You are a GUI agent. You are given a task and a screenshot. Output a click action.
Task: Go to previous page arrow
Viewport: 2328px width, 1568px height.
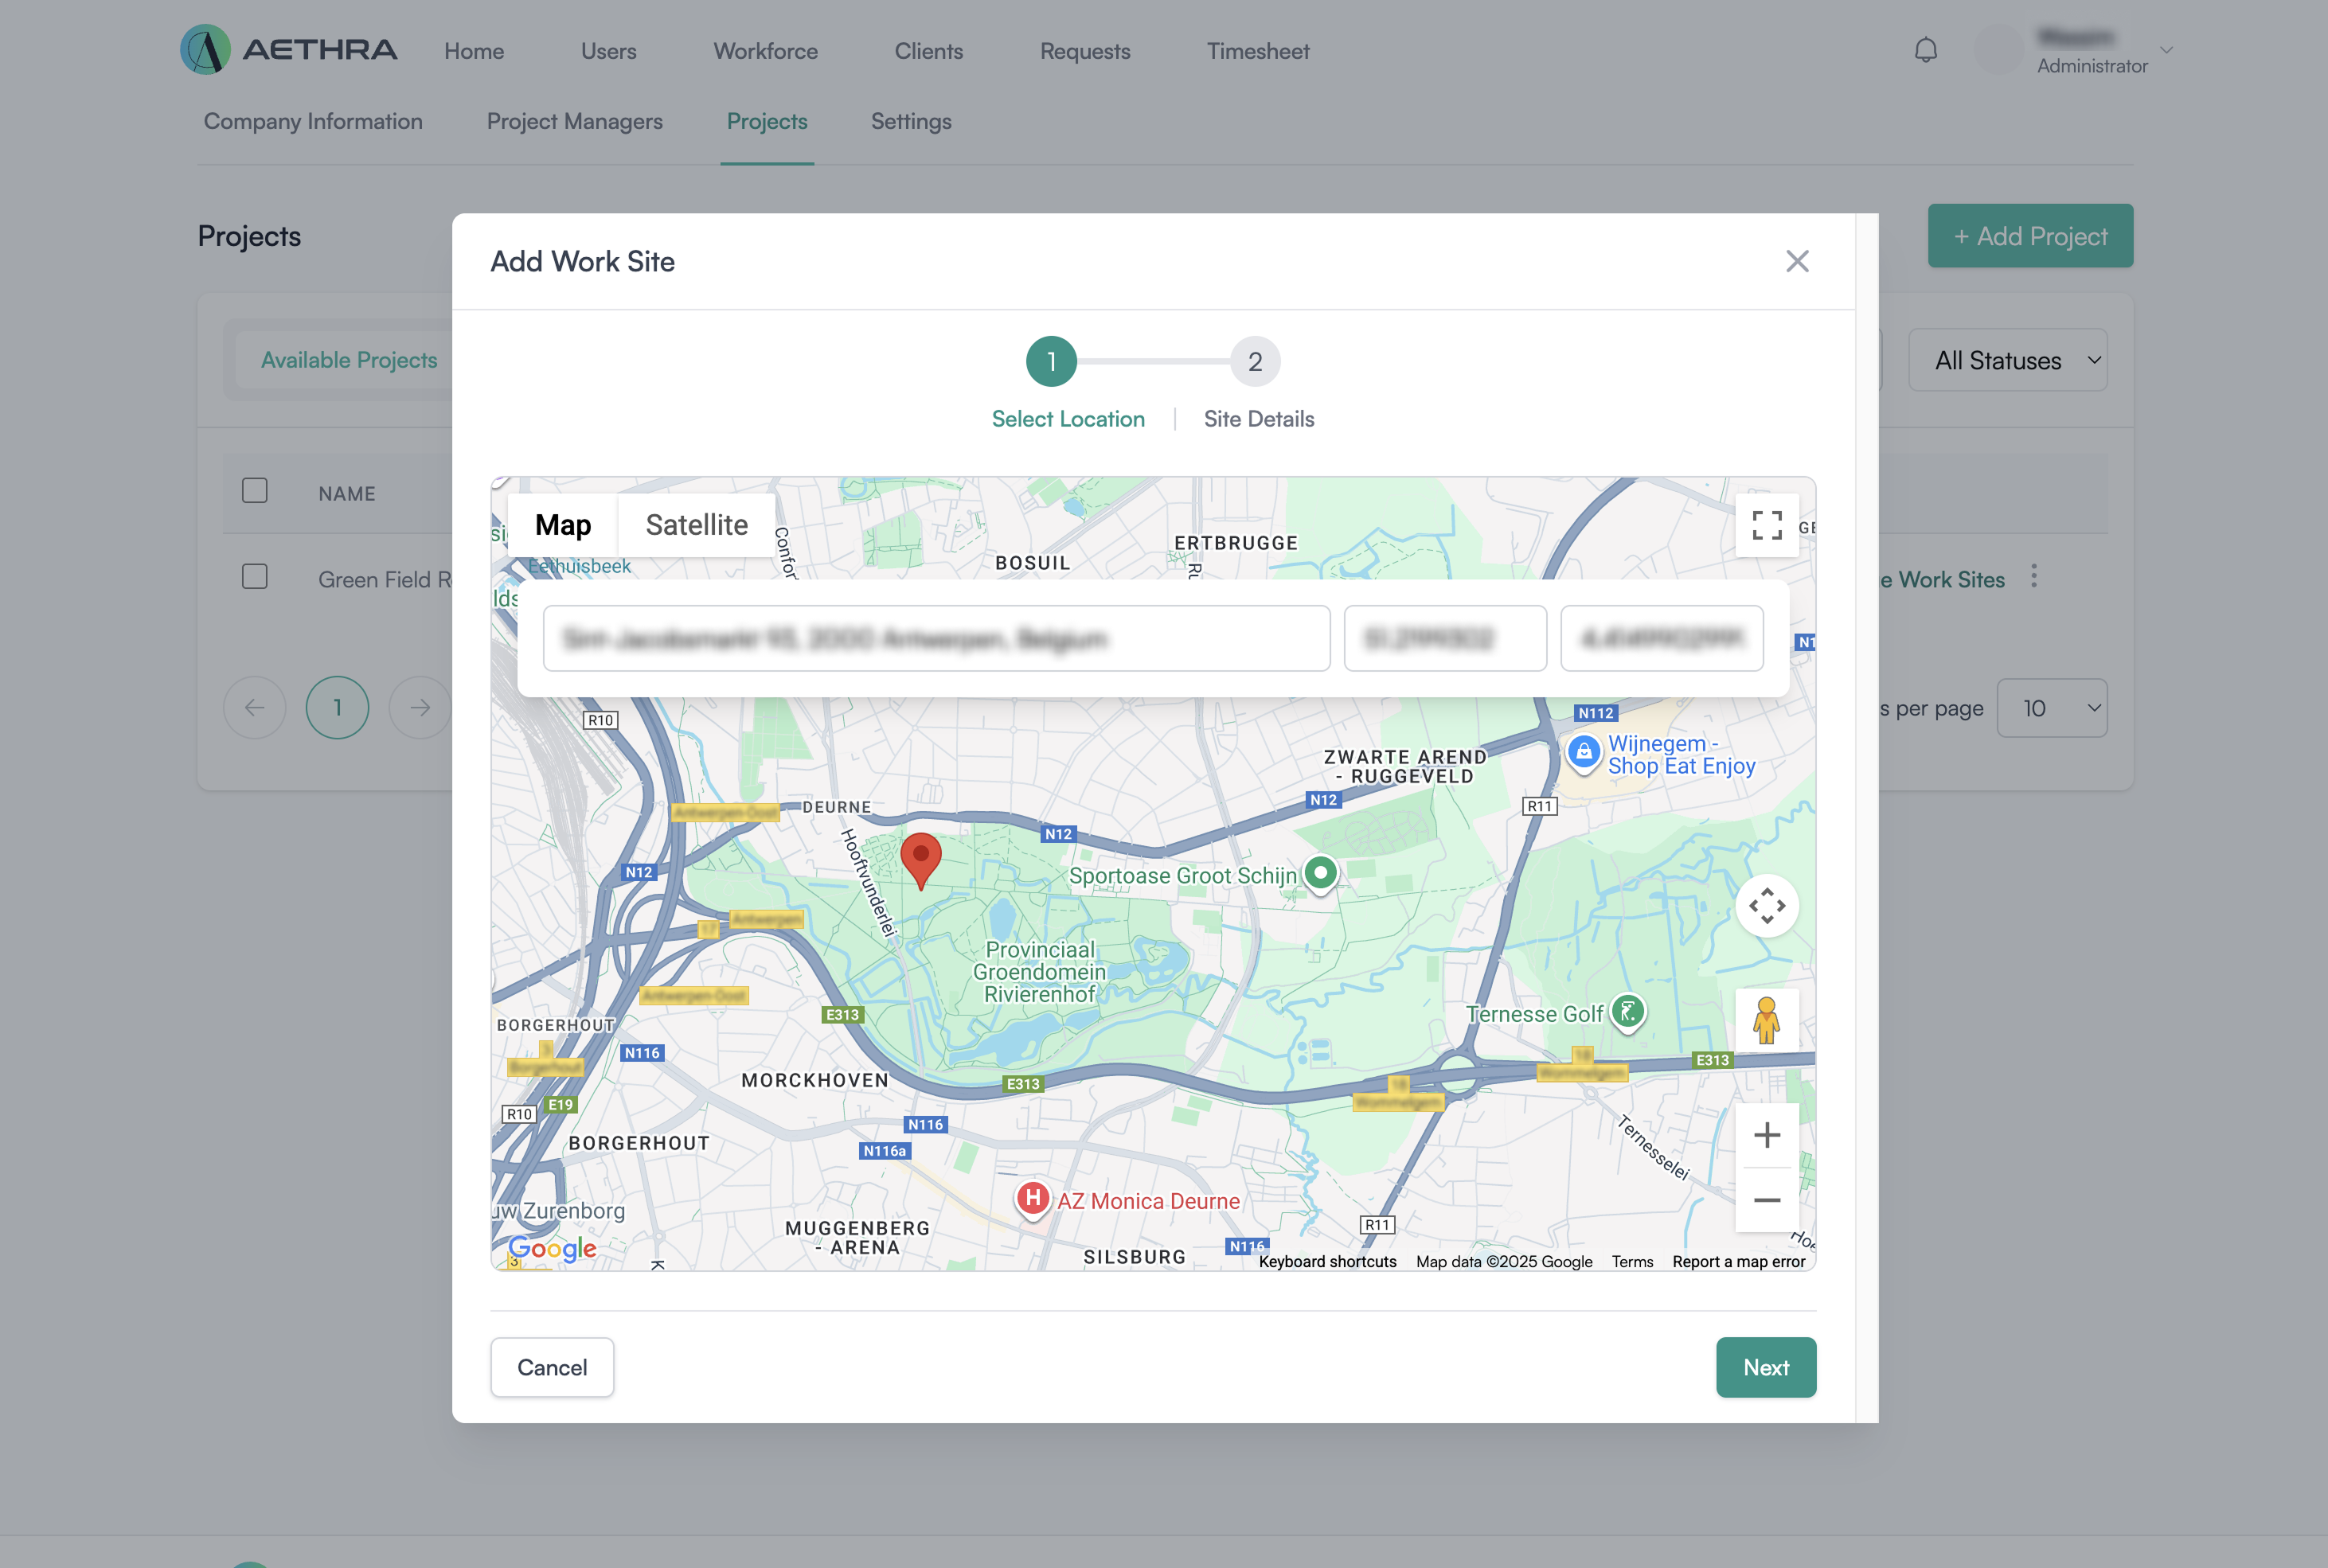[255, 708]
